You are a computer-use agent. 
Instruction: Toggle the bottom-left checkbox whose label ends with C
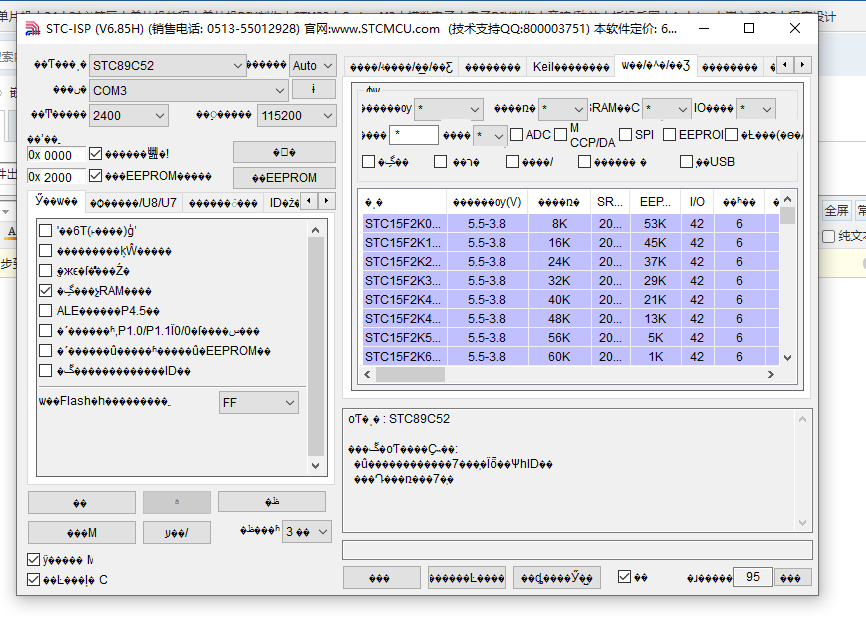click(34, 579)
